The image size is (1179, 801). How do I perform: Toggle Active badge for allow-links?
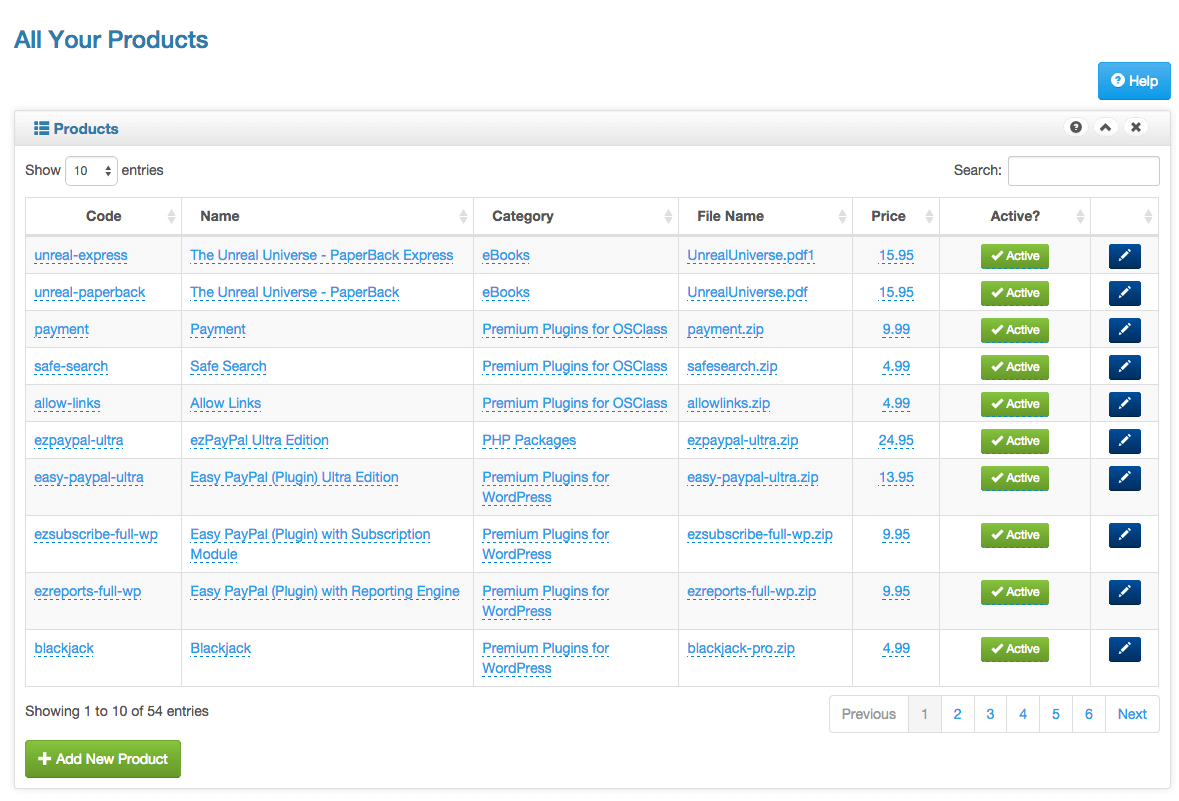tap(1014, 403)
